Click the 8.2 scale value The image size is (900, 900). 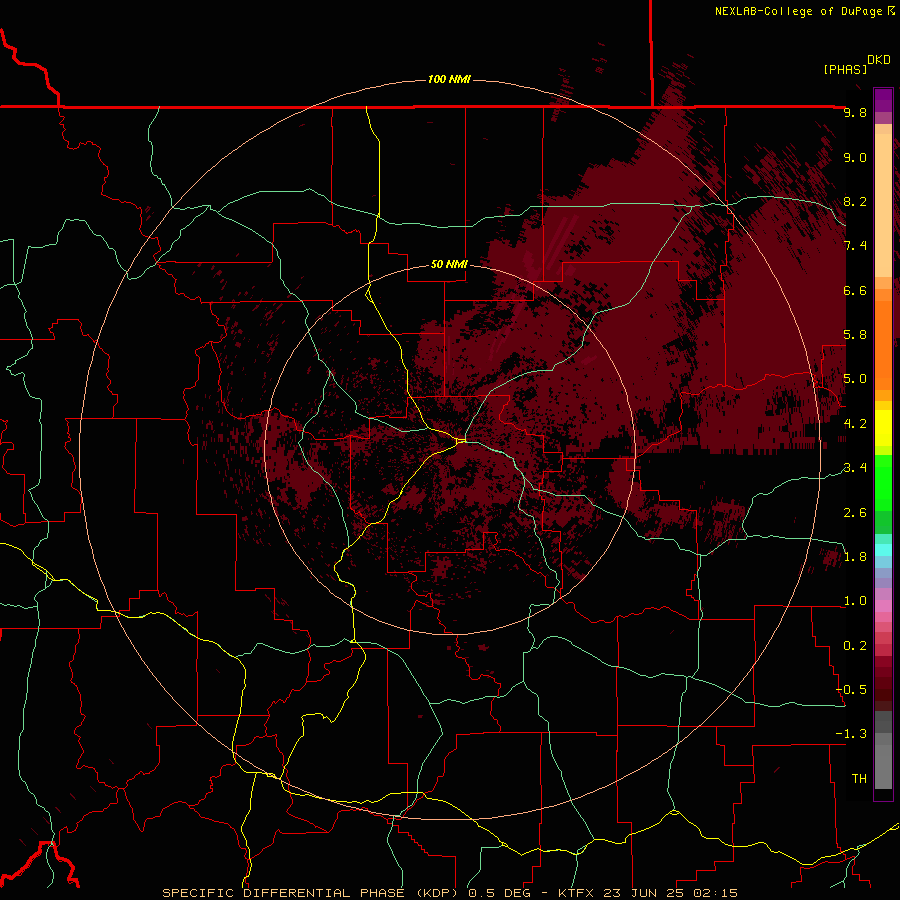click(x=855, y=201)
